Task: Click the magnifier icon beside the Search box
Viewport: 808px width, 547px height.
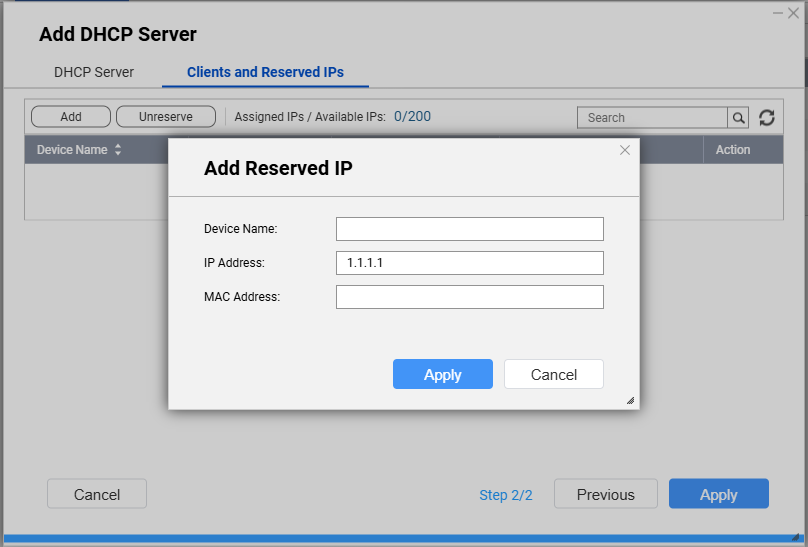Action: tap(739, 118)
